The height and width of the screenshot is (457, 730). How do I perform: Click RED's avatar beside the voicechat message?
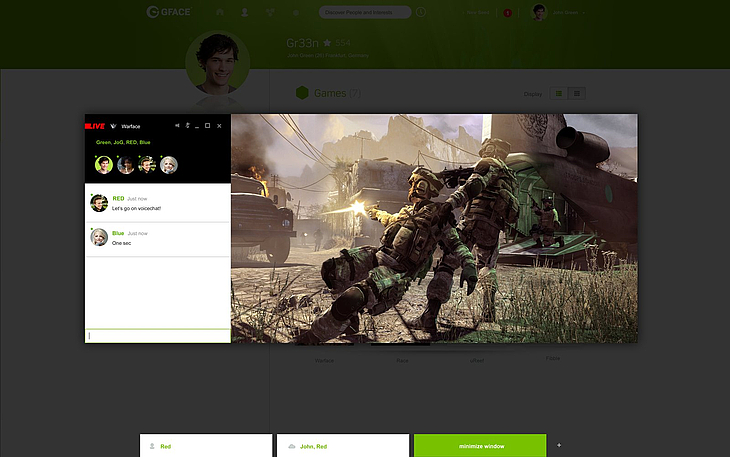coord(99,203)
